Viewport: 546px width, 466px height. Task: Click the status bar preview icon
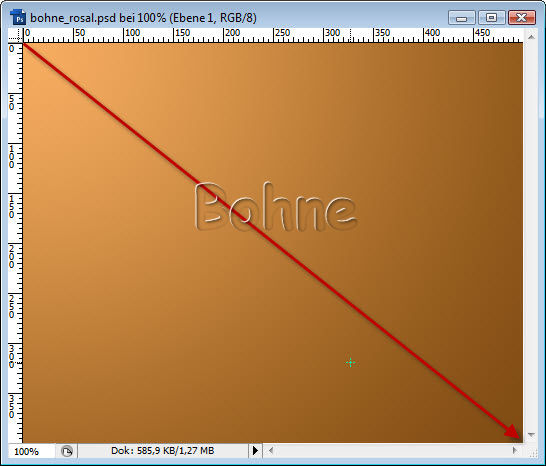point(67,451)
